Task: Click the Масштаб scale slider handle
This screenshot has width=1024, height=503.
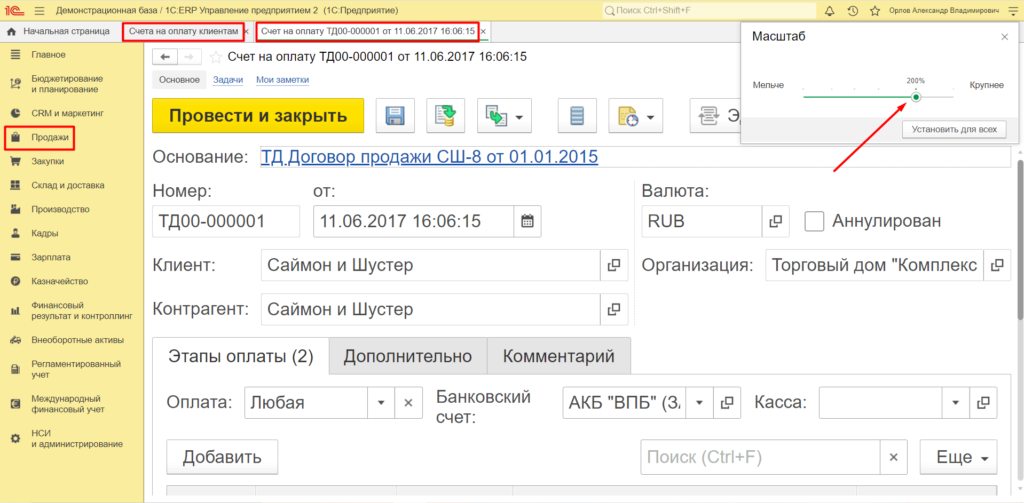Action: coord(916,97)
